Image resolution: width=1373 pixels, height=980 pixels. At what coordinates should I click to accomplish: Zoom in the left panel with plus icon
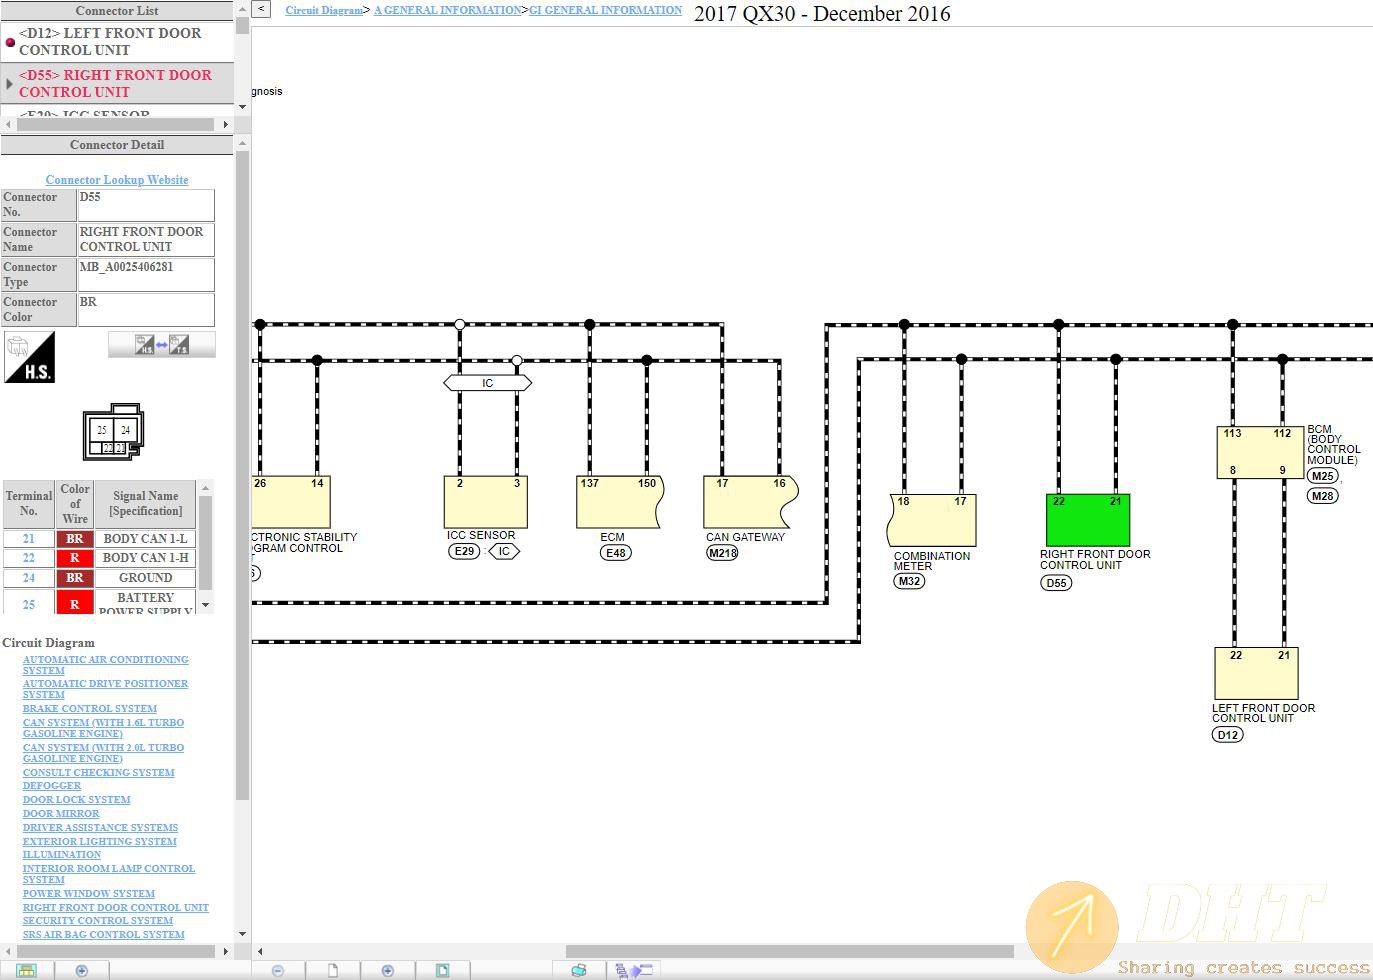pos(82,971)
